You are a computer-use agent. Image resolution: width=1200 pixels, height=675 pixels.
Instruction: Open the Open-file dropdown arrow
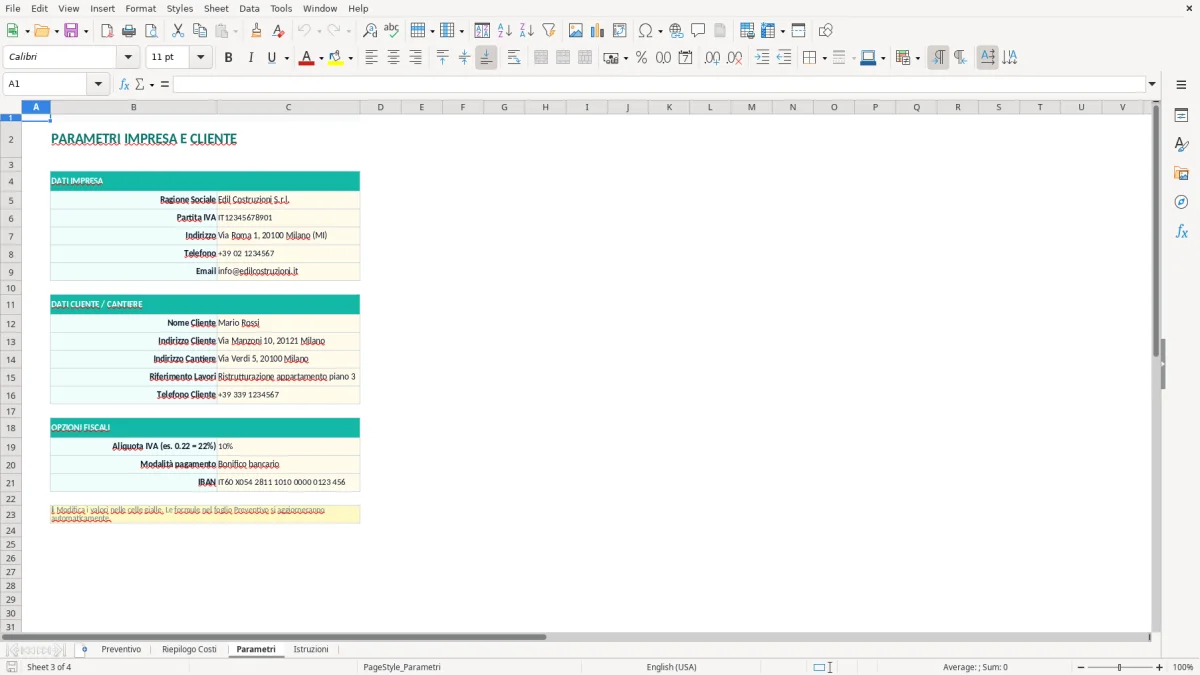pos(55,31)
